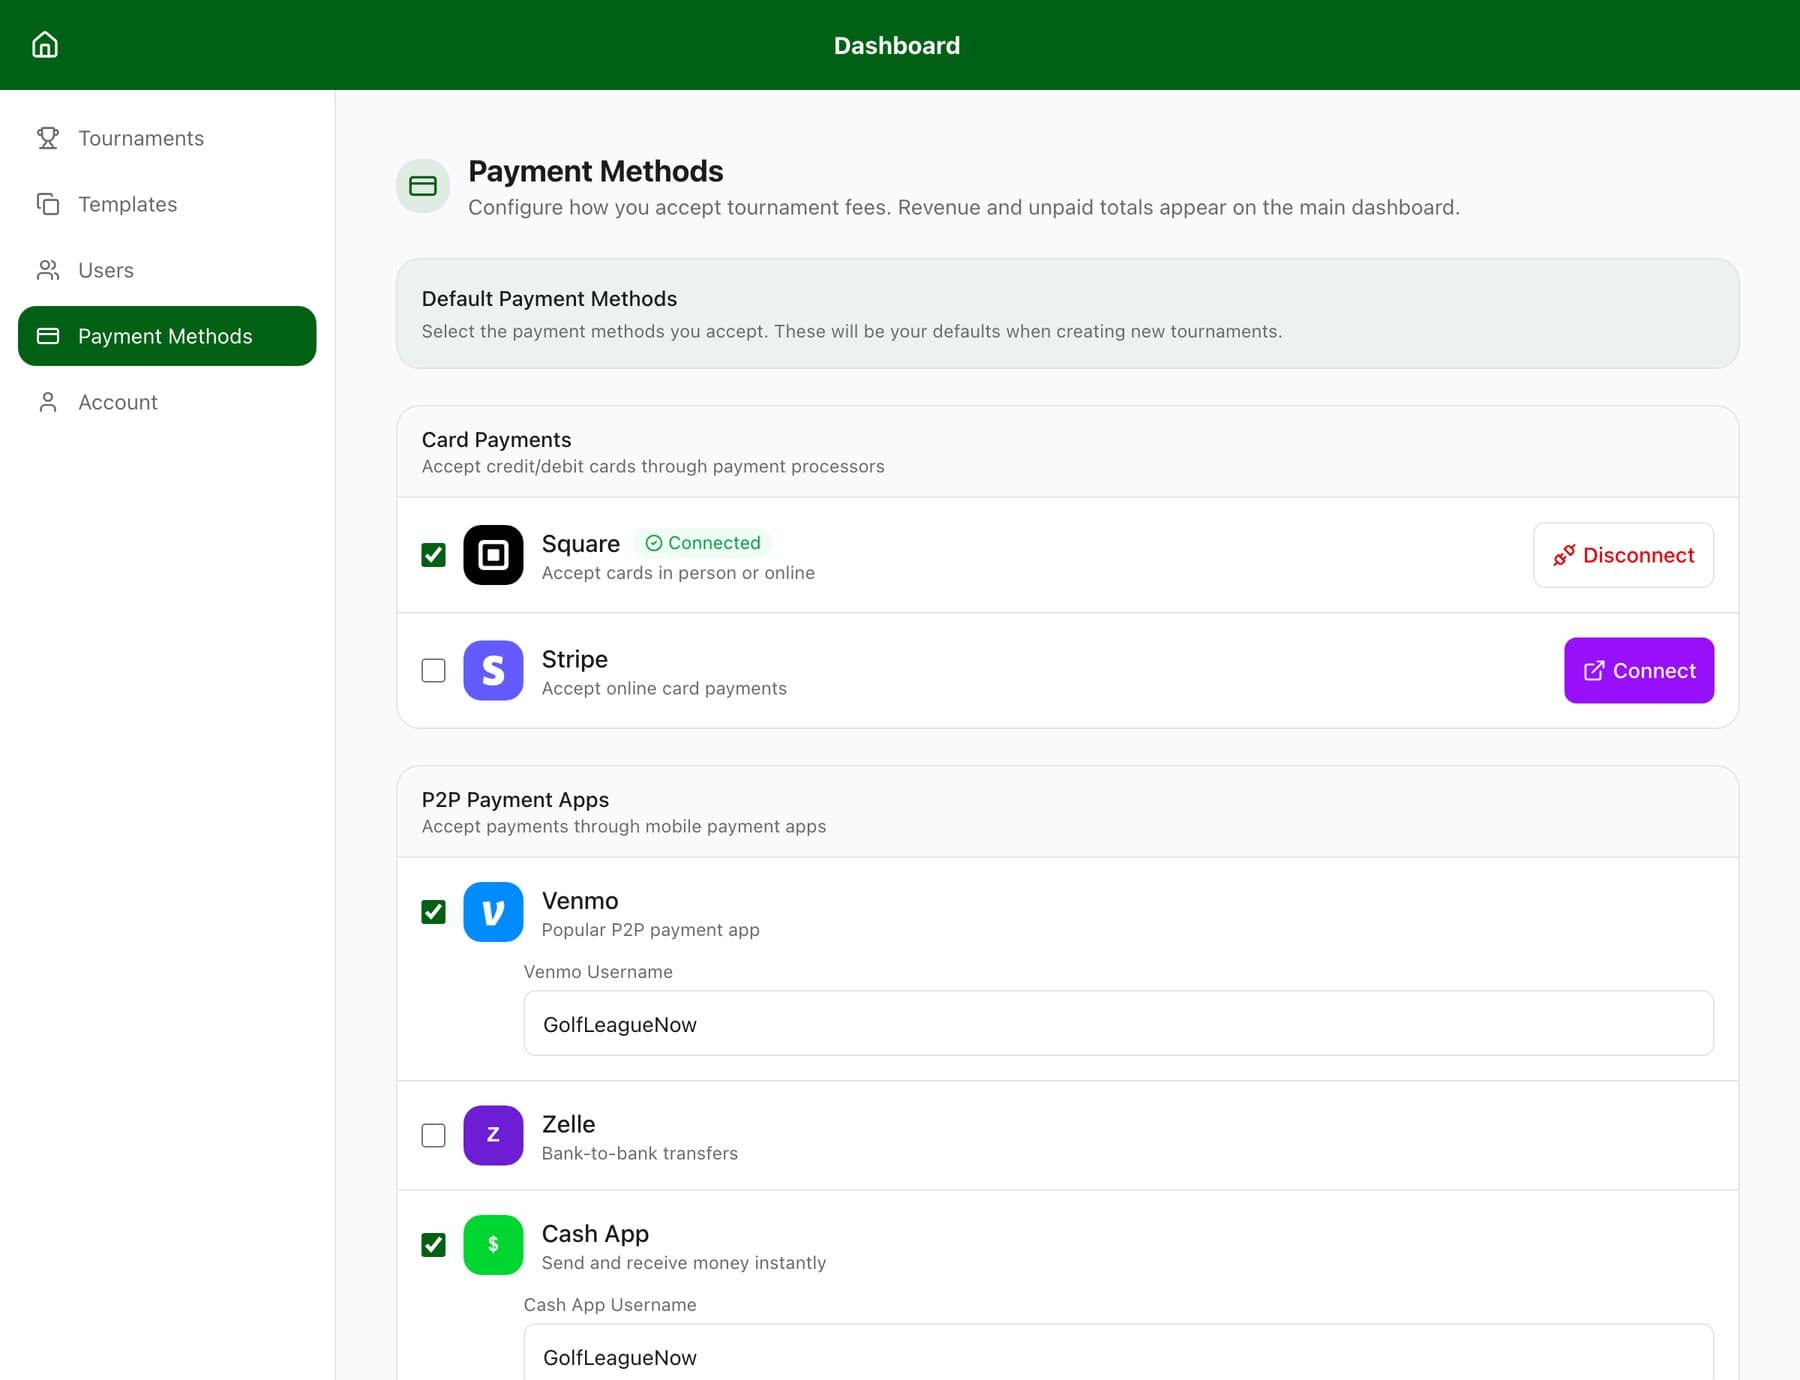This screenshot has width=1800, height=1380.
Task: Click "Bank-to-bank transfers" description
Action: 640,1153
